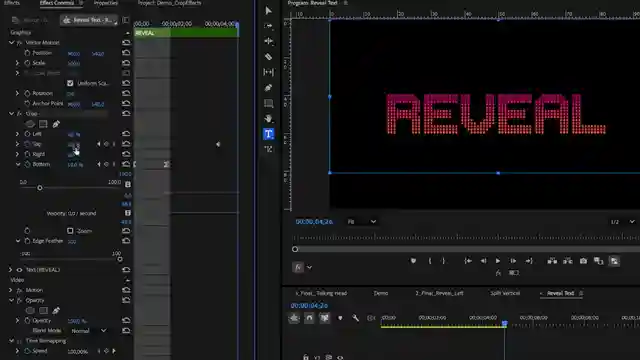The image size is (640, 360).
Task: Toggle Uniform Scale checkbox
Action: [70, 83]
